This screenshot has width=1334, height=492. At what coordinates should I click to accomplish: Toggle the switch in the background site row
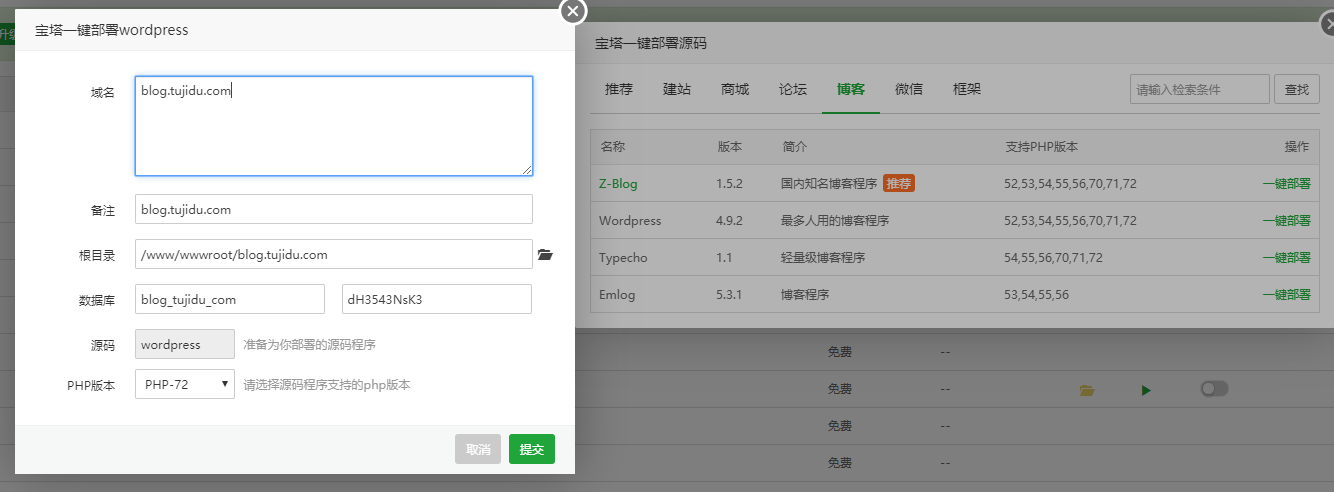[1214, 388]
